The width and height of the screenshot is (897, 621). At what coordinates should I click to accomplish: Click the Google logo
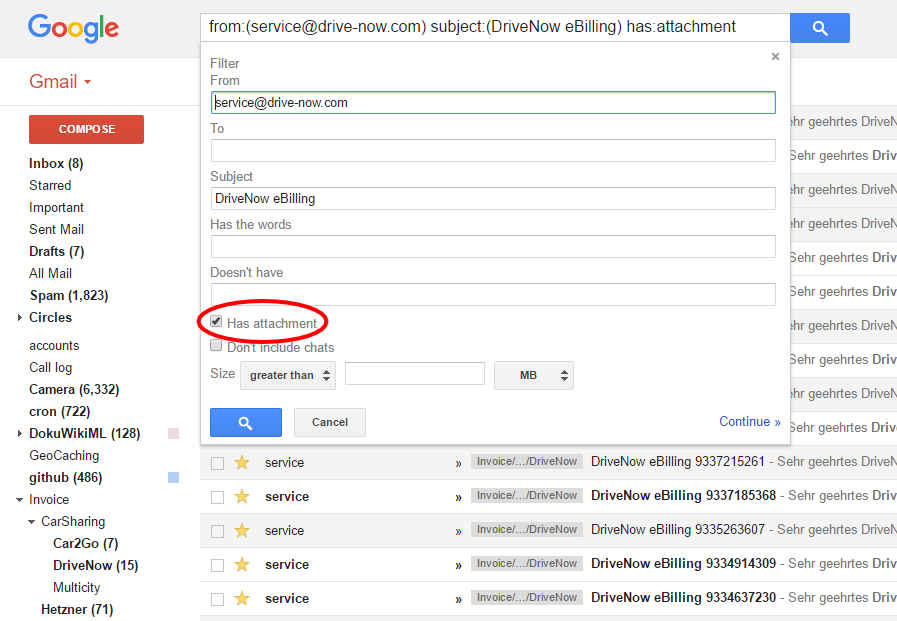click(73, 28)
